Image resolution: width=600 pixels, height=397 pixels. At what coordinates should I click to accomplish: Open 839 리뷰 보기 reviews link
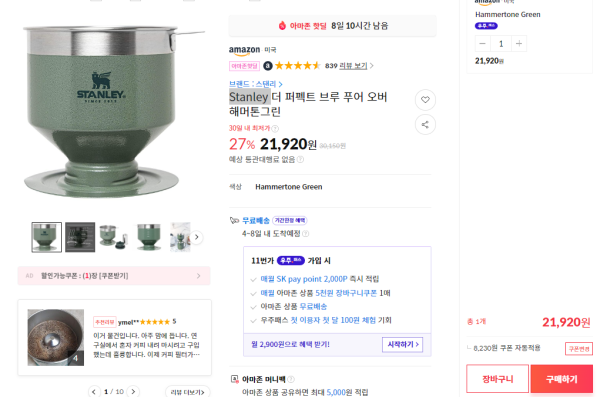tap(349, 66)
